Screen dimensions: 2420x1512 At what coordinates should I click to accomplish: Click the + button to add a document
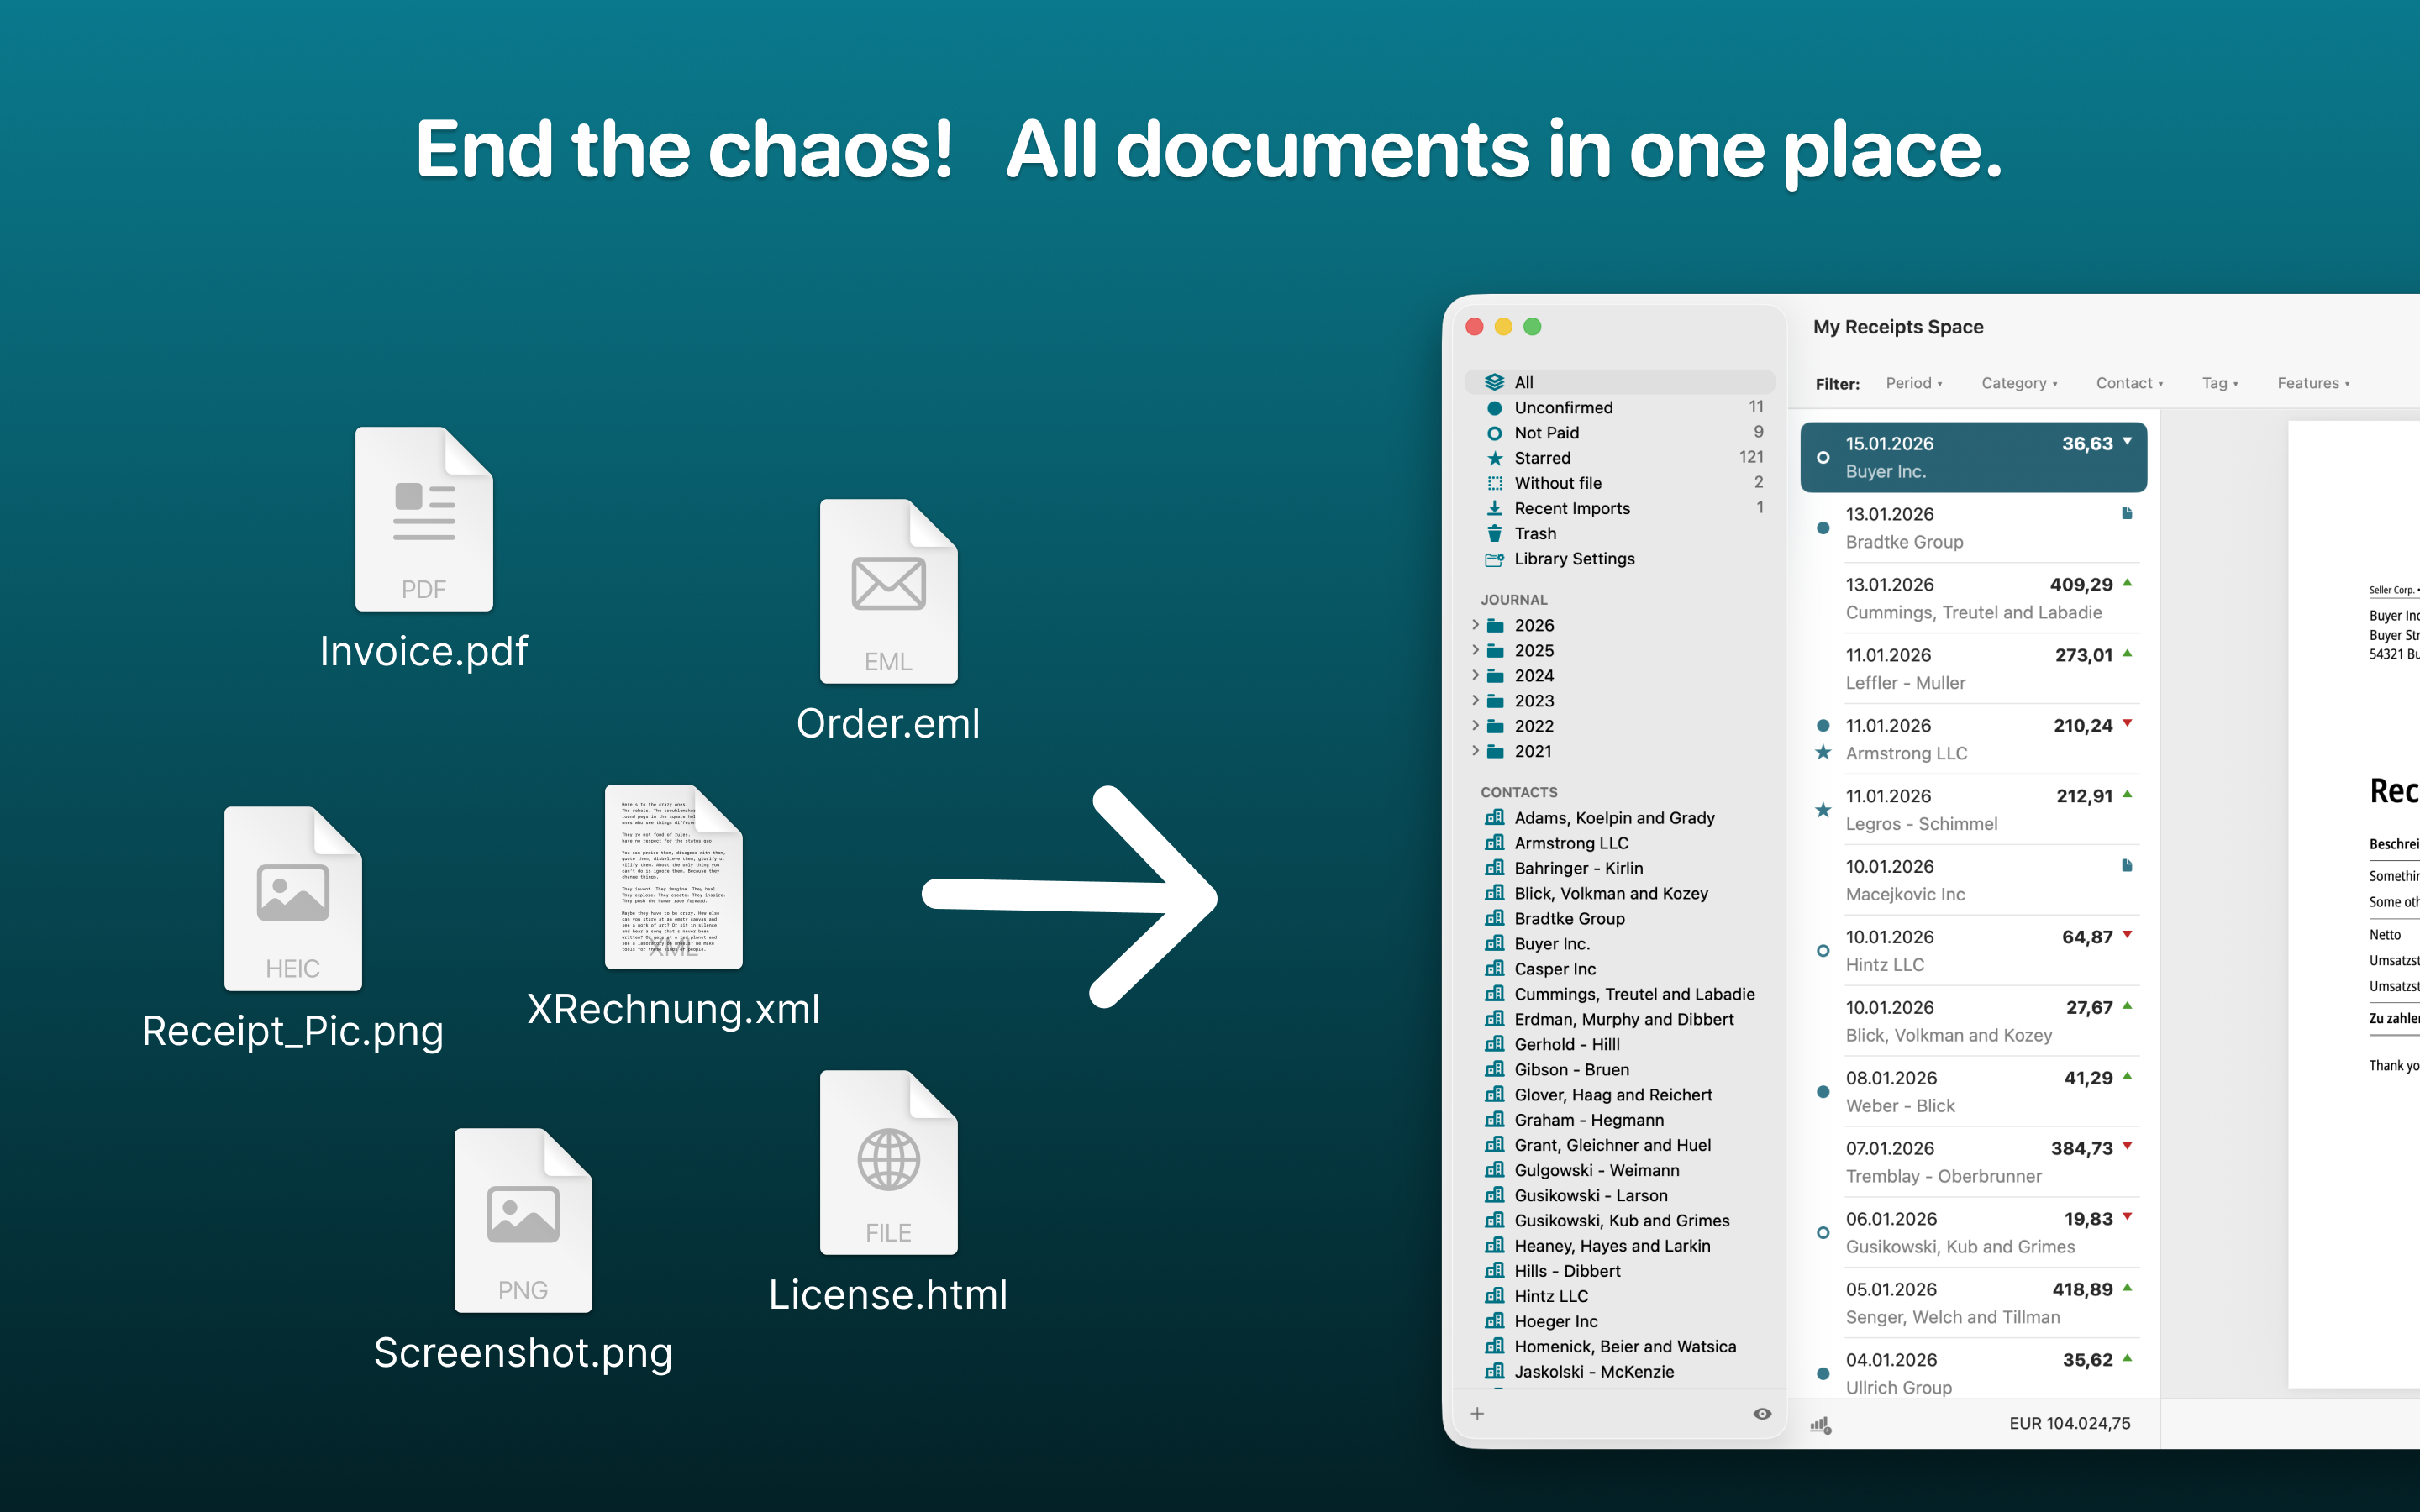(x=1477, y=1413)
